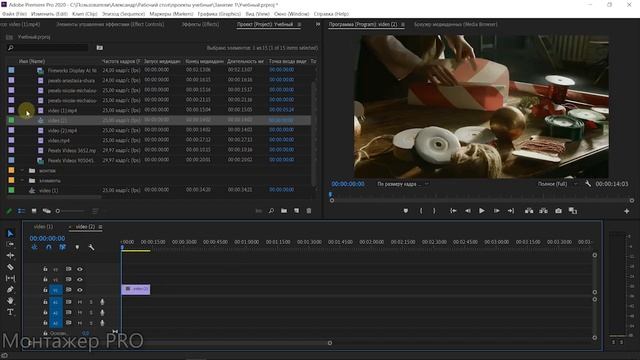
Task: Go to Out point
Action: coord(511,211)
